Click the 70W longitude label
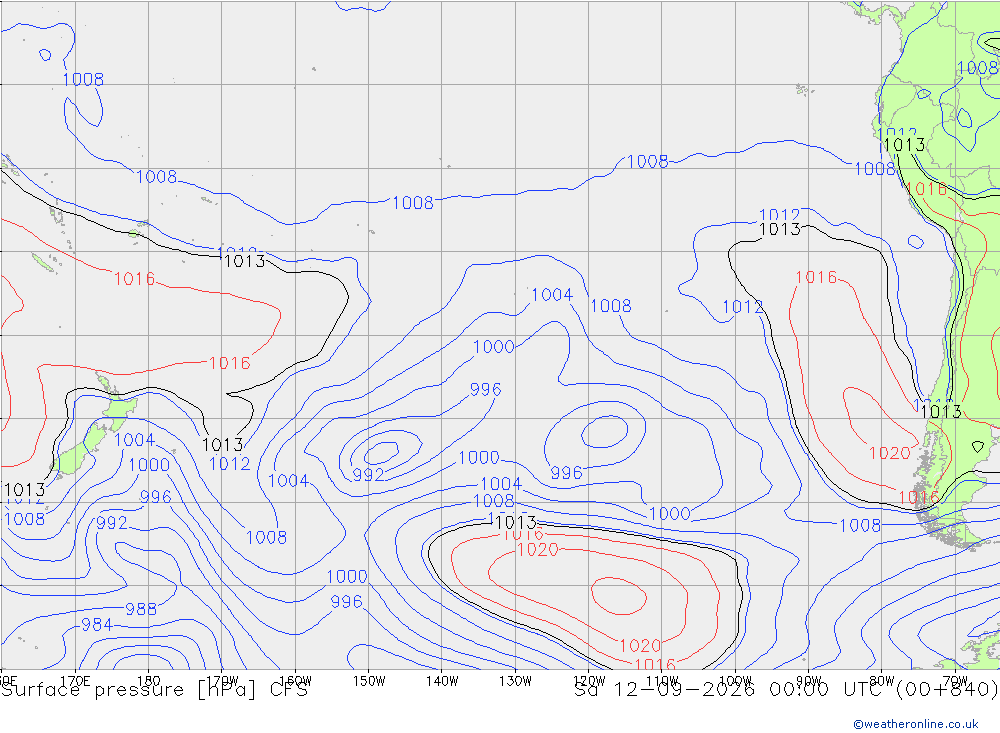Image resolution: width=1000 pixels, height=733 pixels. [955, 681]
